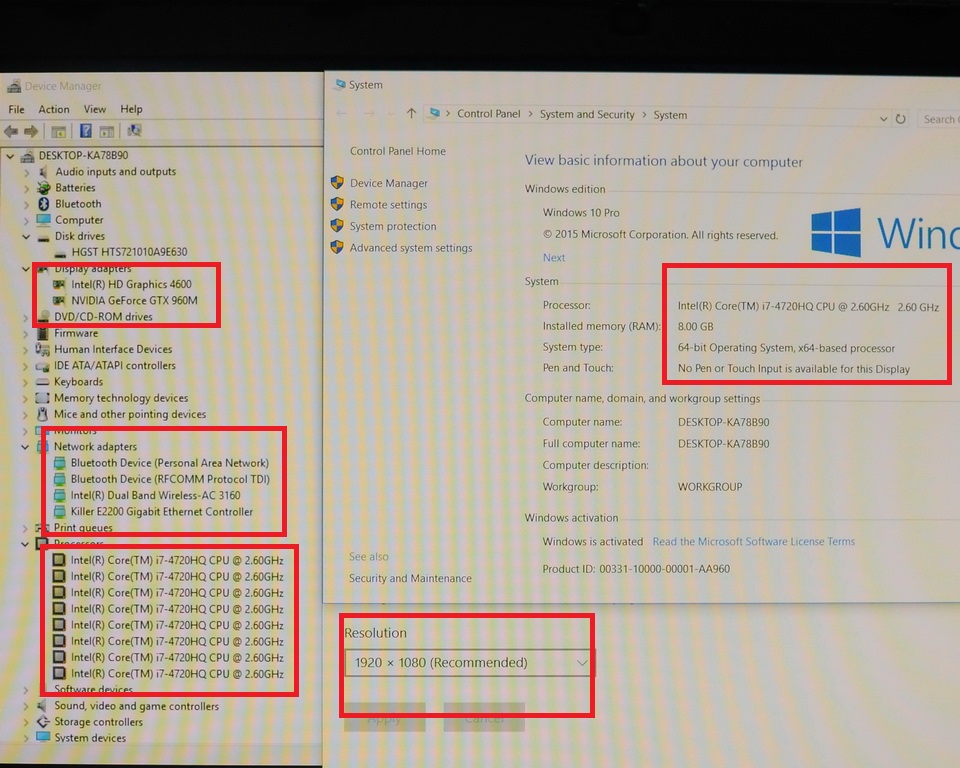The height and width of the screenshot is (768, 960).
Task: Click System and Security in the breadcrumb
Action: (x=587, y=115)
